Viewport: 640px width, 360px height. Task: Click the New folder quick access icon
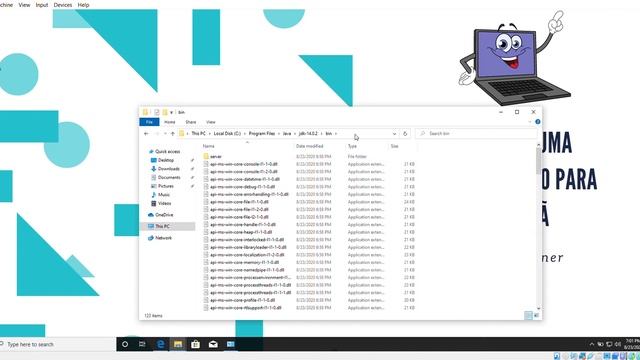[x=164, y=112]
